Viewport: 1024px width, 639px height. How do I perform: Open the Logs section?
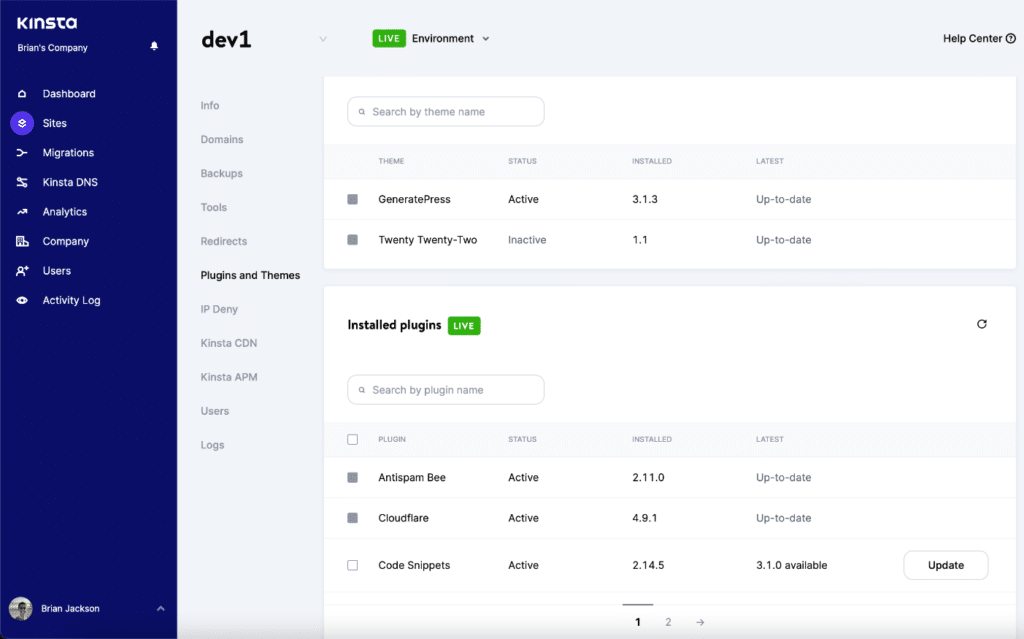coord(212,445)
